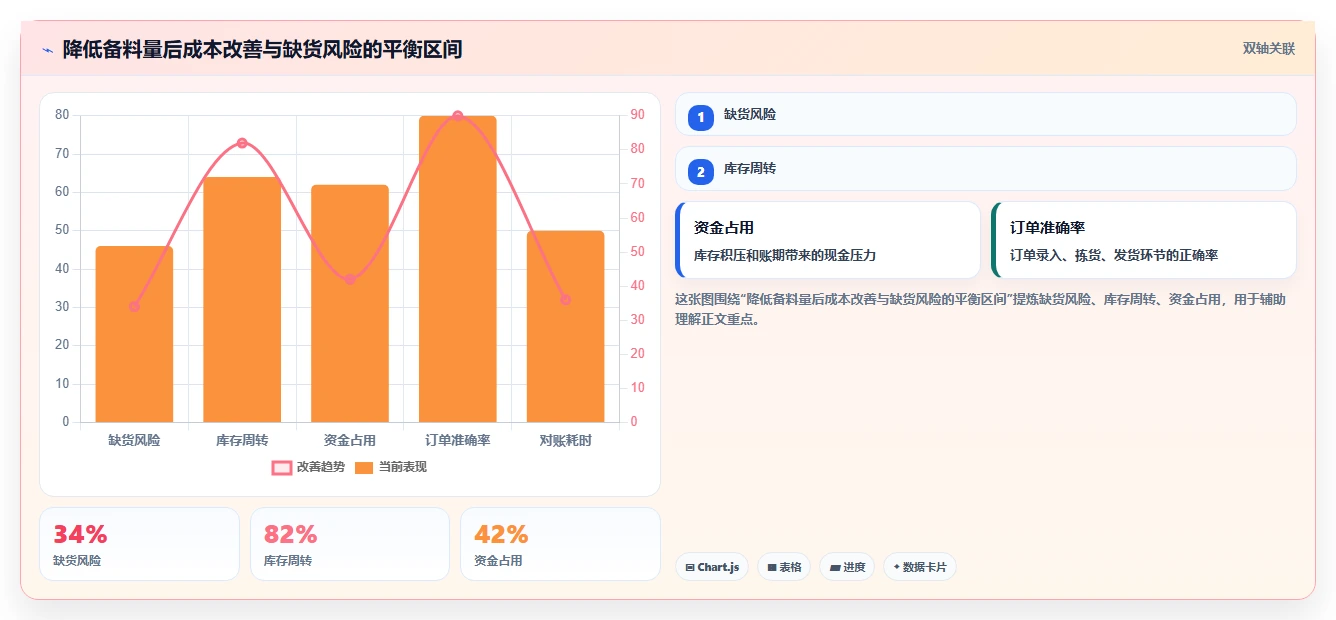Select the 数据卡片 tag chip
The image size is (1336, 620).
coord(920,567)
